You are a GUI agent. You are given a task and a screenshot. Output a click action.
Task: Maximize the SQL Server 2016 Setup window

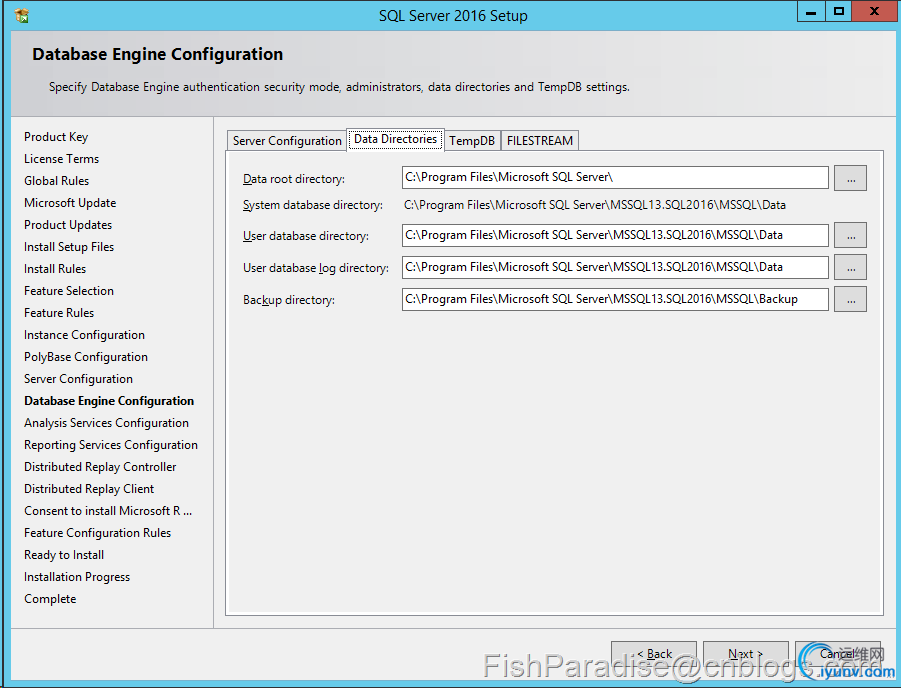[839, 11]
